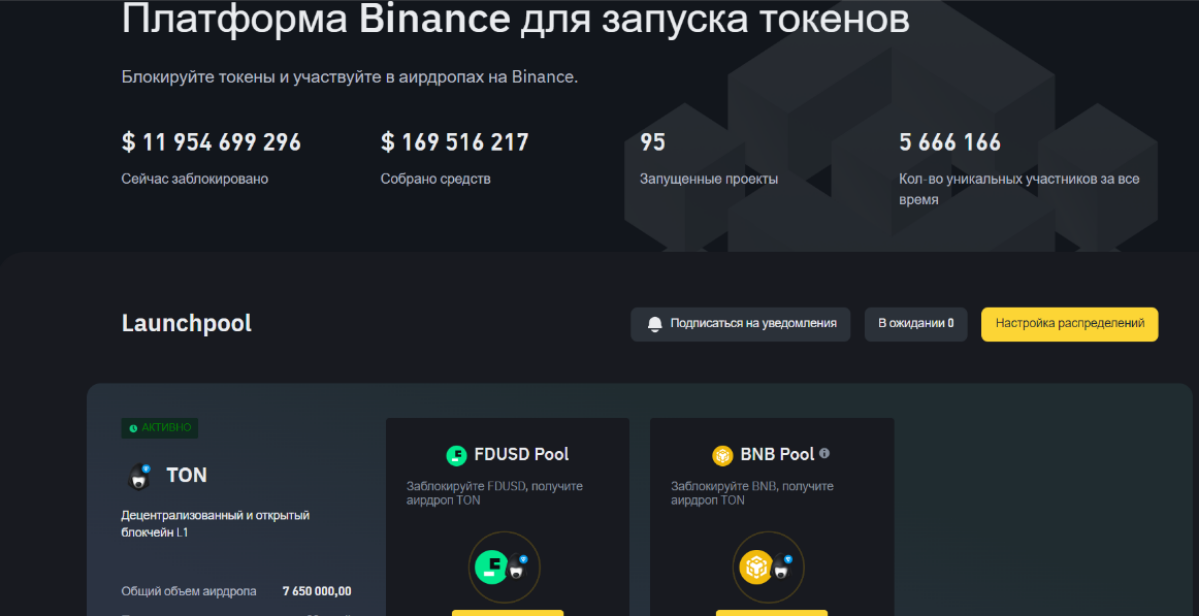Click the Сейчас заблокировано label
Image resolution: width=1199 pixels, height=616 pixels.
195,180
